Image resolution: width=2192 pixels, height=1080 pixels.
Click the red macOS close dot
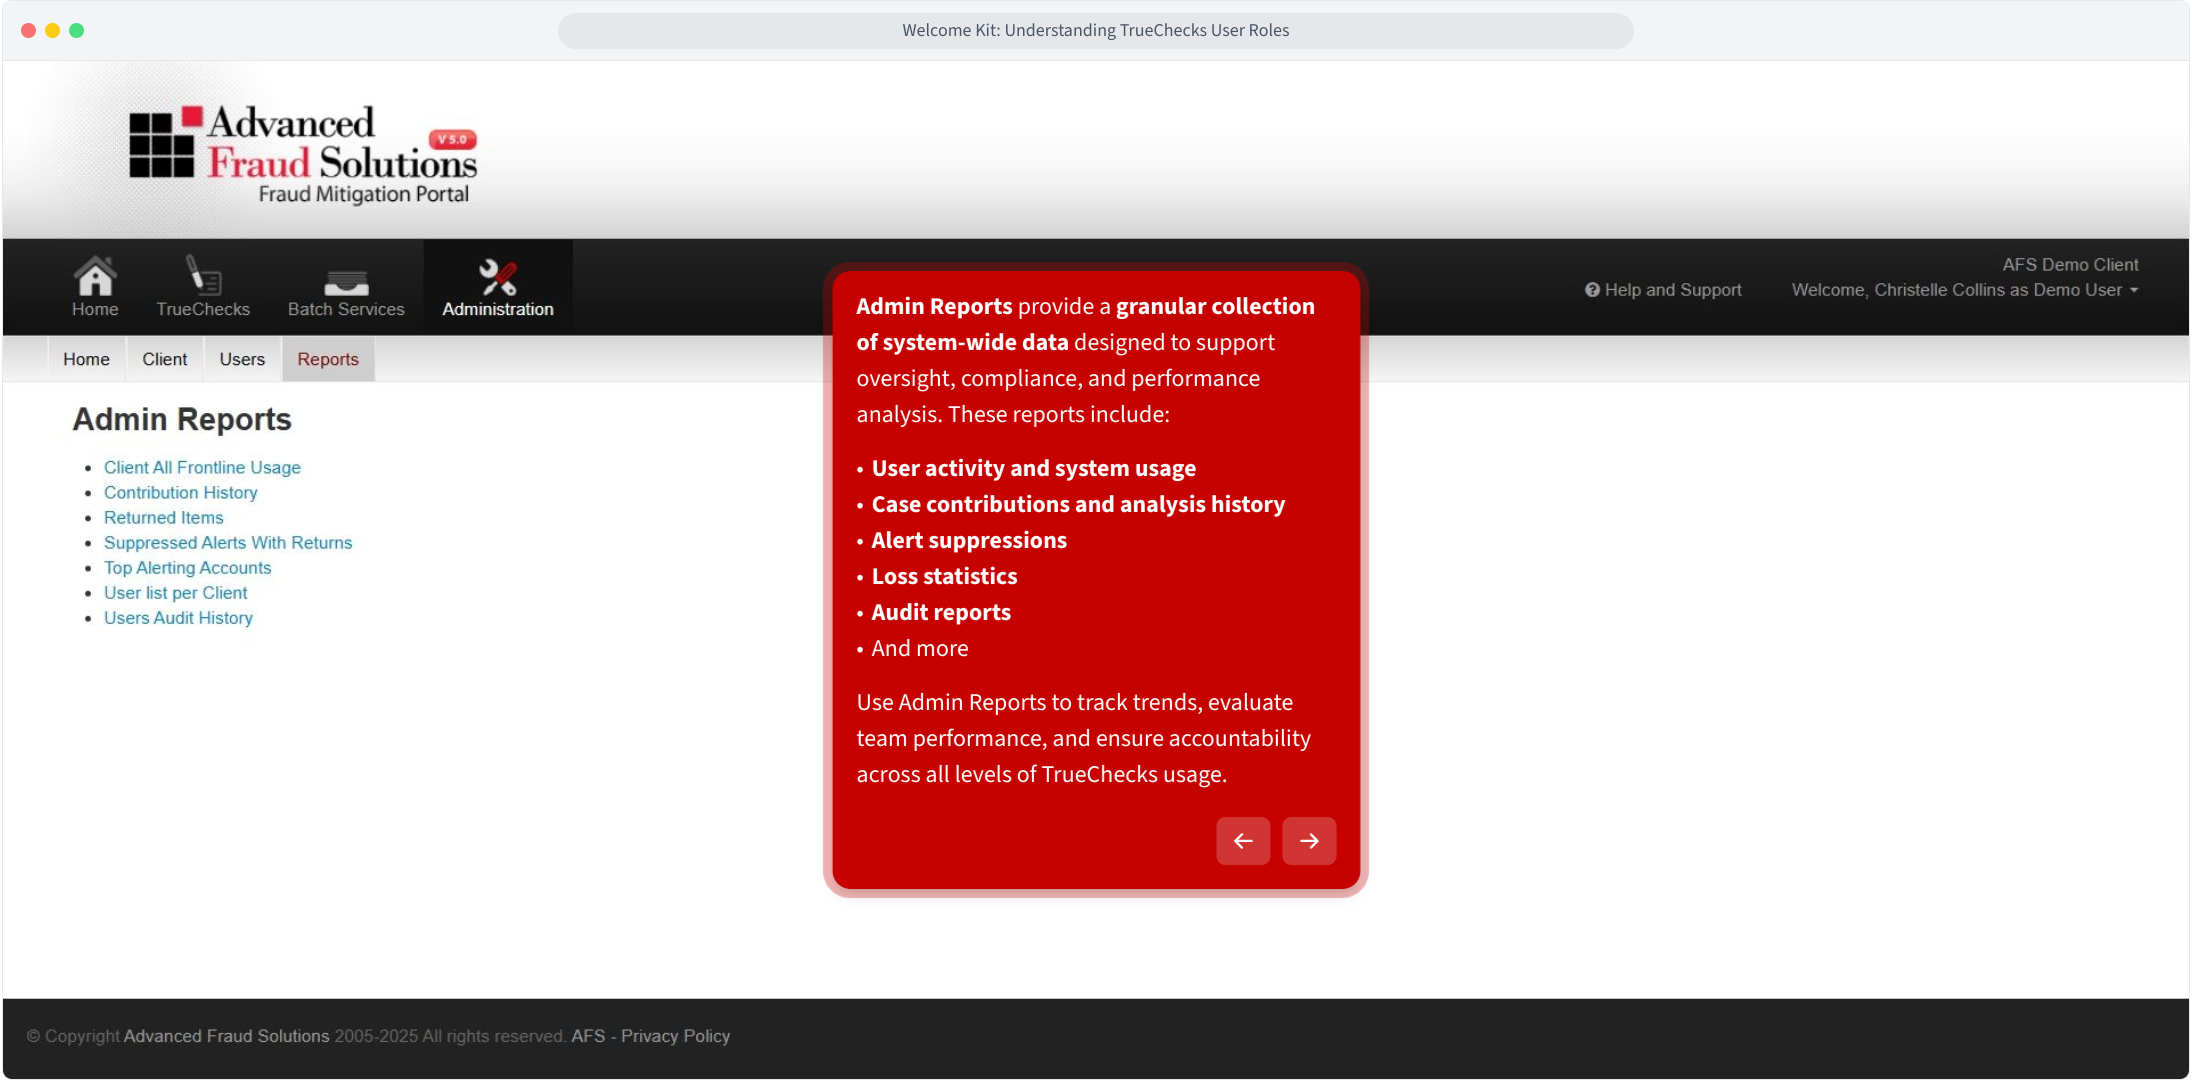(x=28, y=31)
